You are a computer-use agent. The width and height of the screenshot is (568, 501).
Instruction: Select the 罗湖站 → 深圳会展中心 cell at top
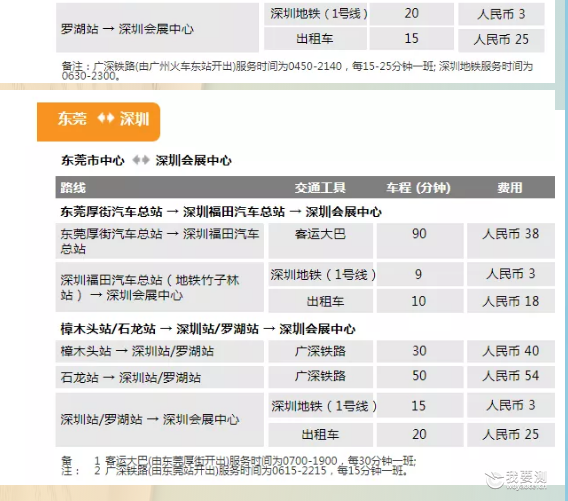click(158, 28)
